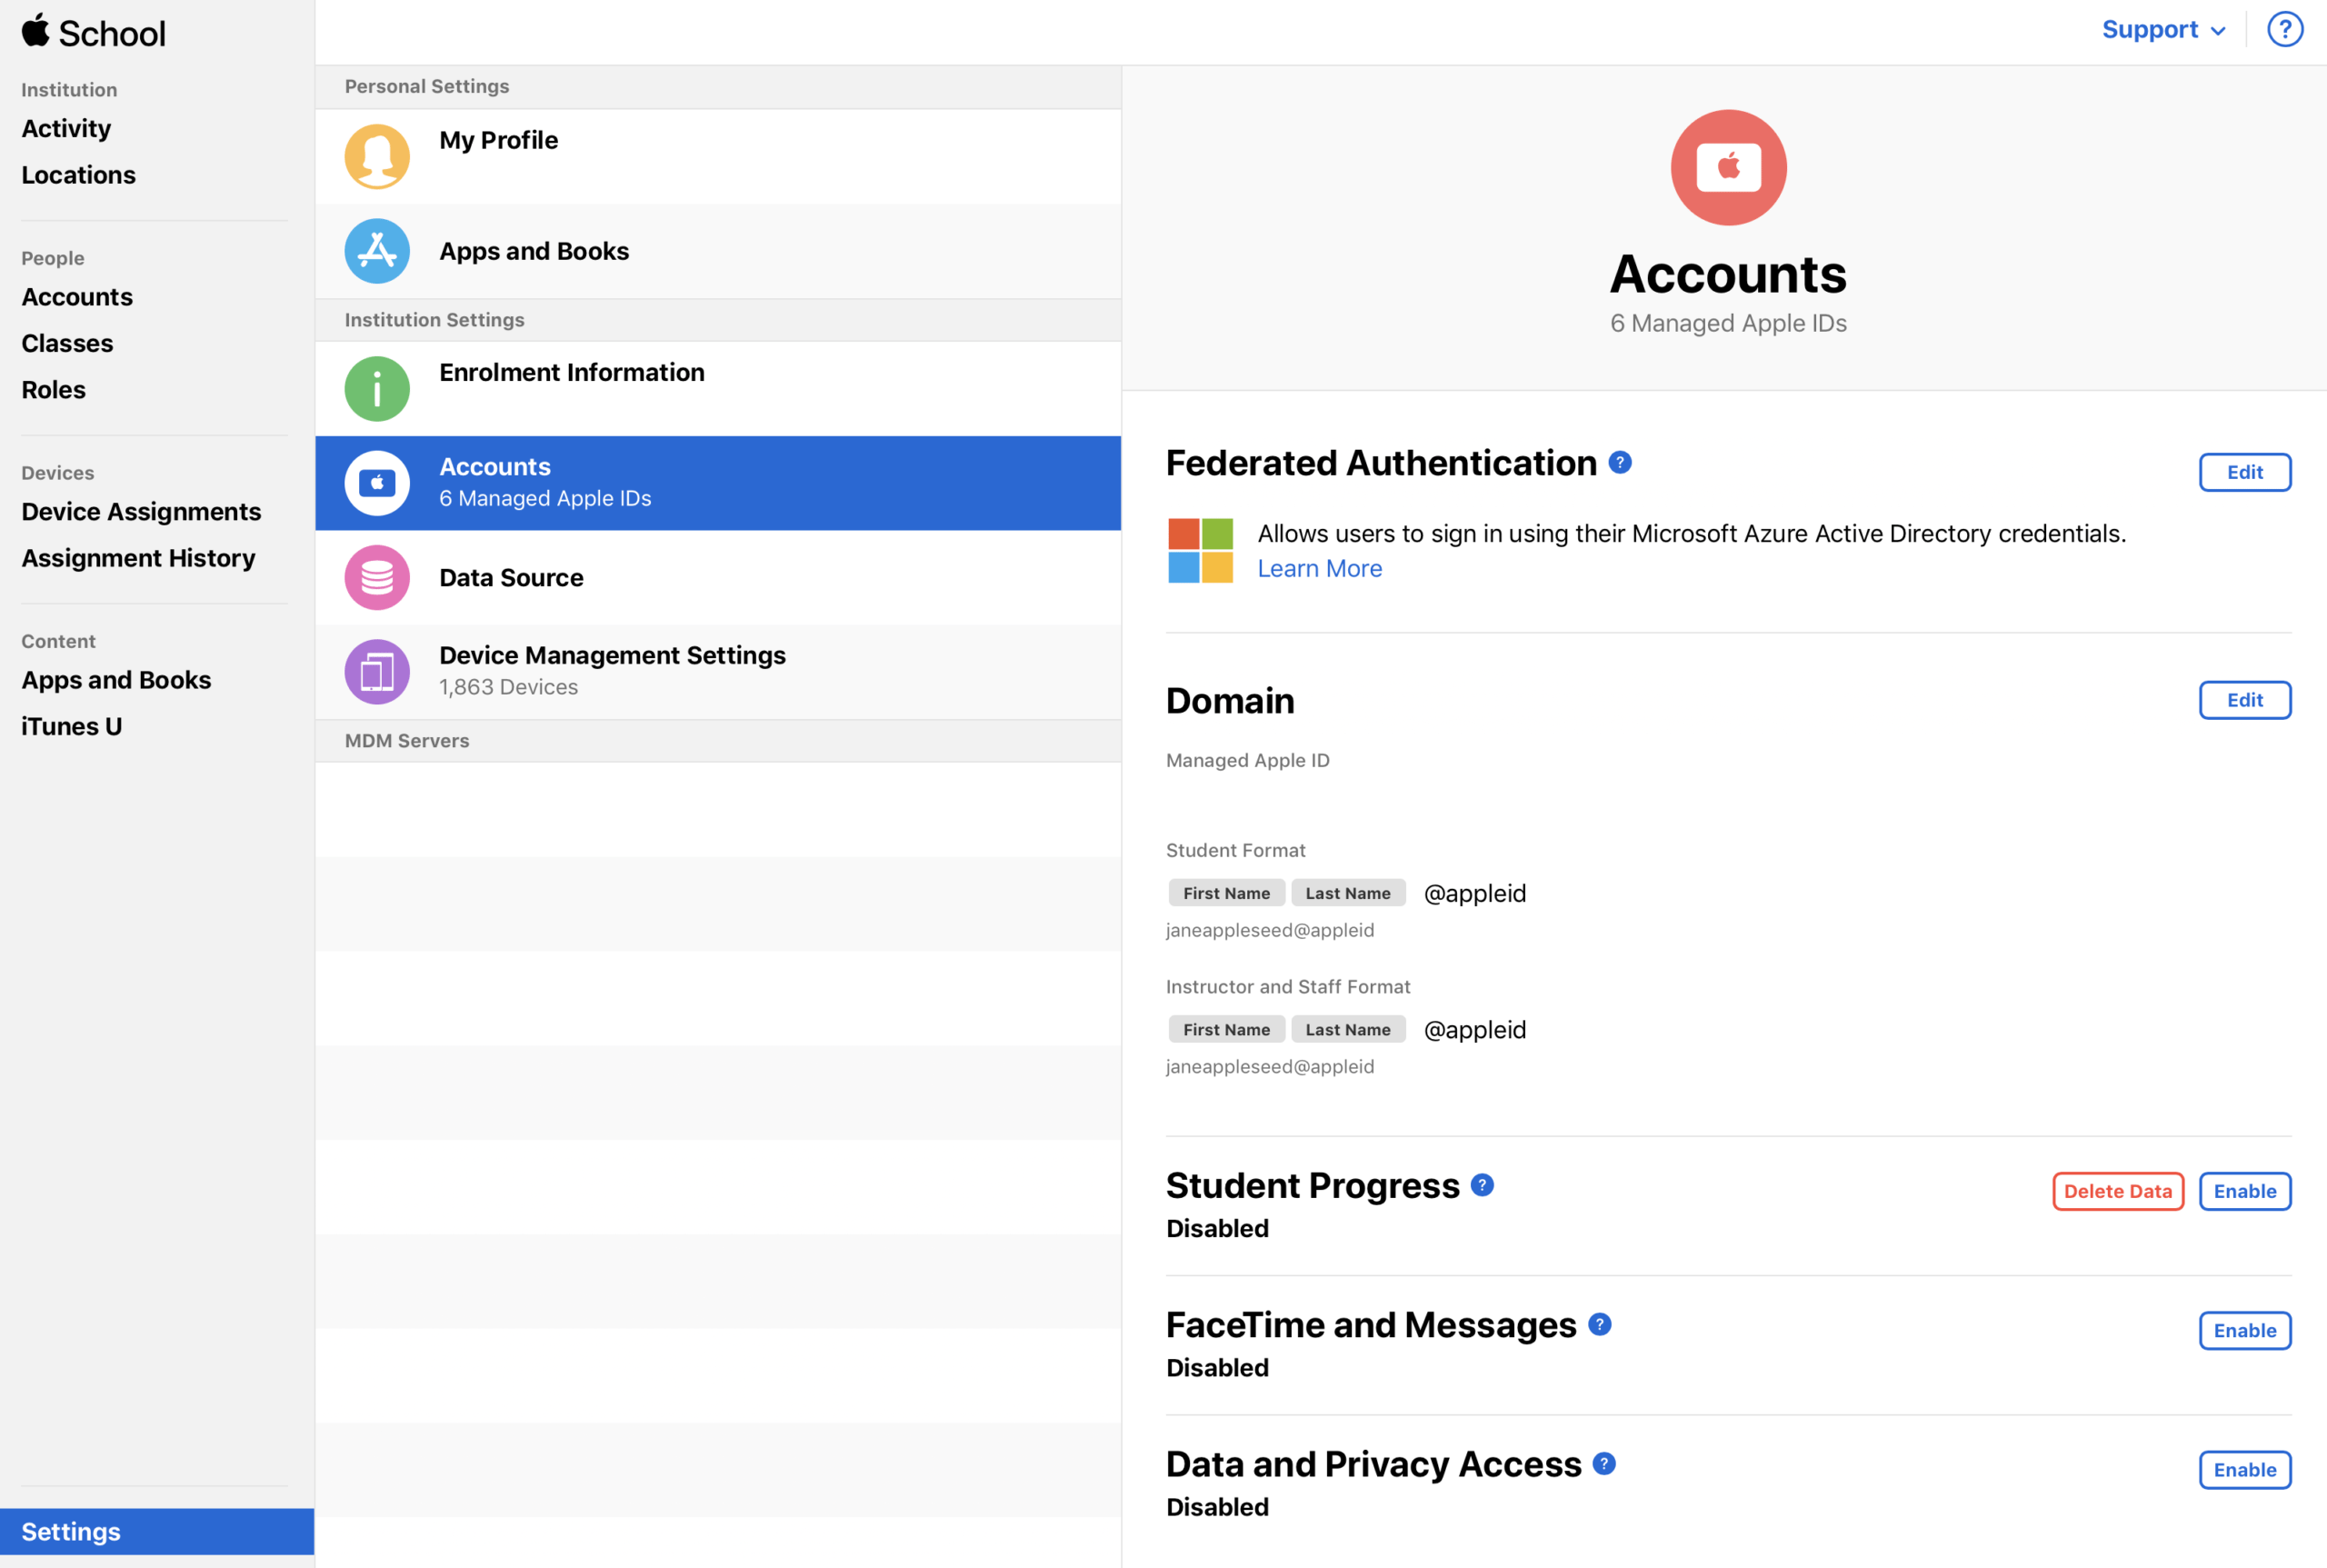This screenshot has width=2327, height=1568.
Task: Click the Accounts red Apple ID icon
Action: [x=1727, y=166]
